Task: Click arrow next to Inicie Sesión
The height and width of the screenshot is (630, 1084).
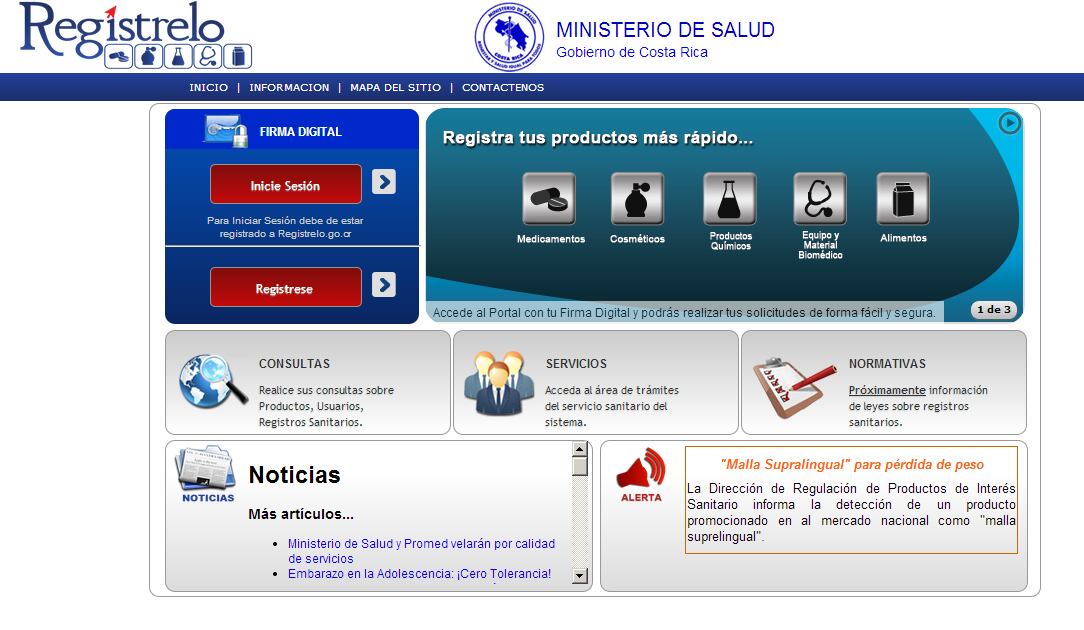Action: 384,182
